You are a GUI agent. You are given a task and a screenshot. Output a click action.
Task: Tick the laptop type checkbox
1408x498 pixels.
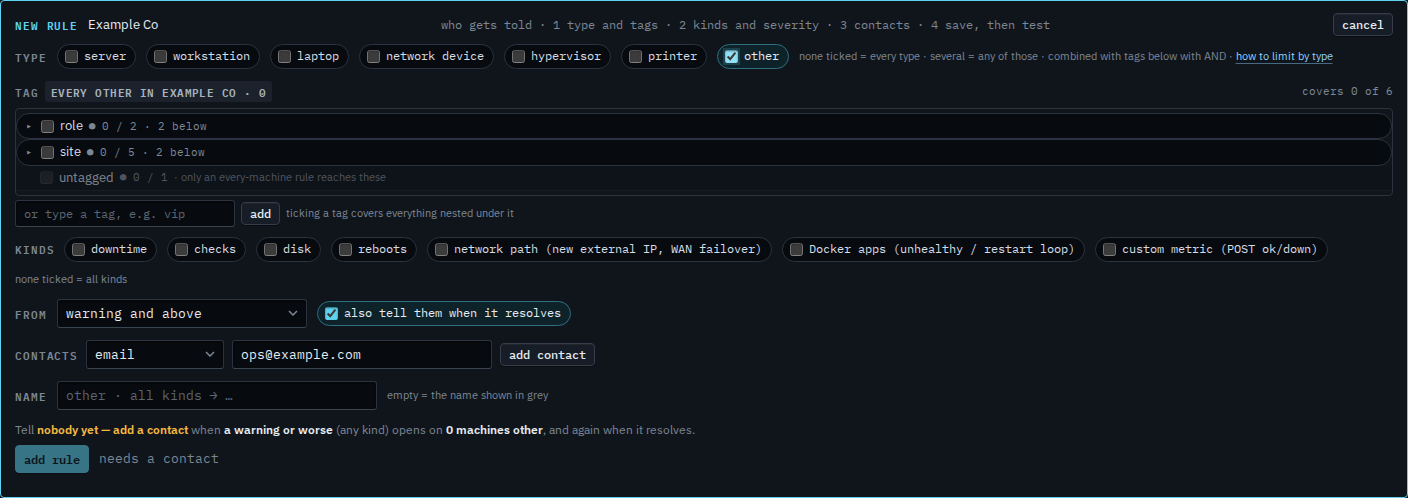285,57
